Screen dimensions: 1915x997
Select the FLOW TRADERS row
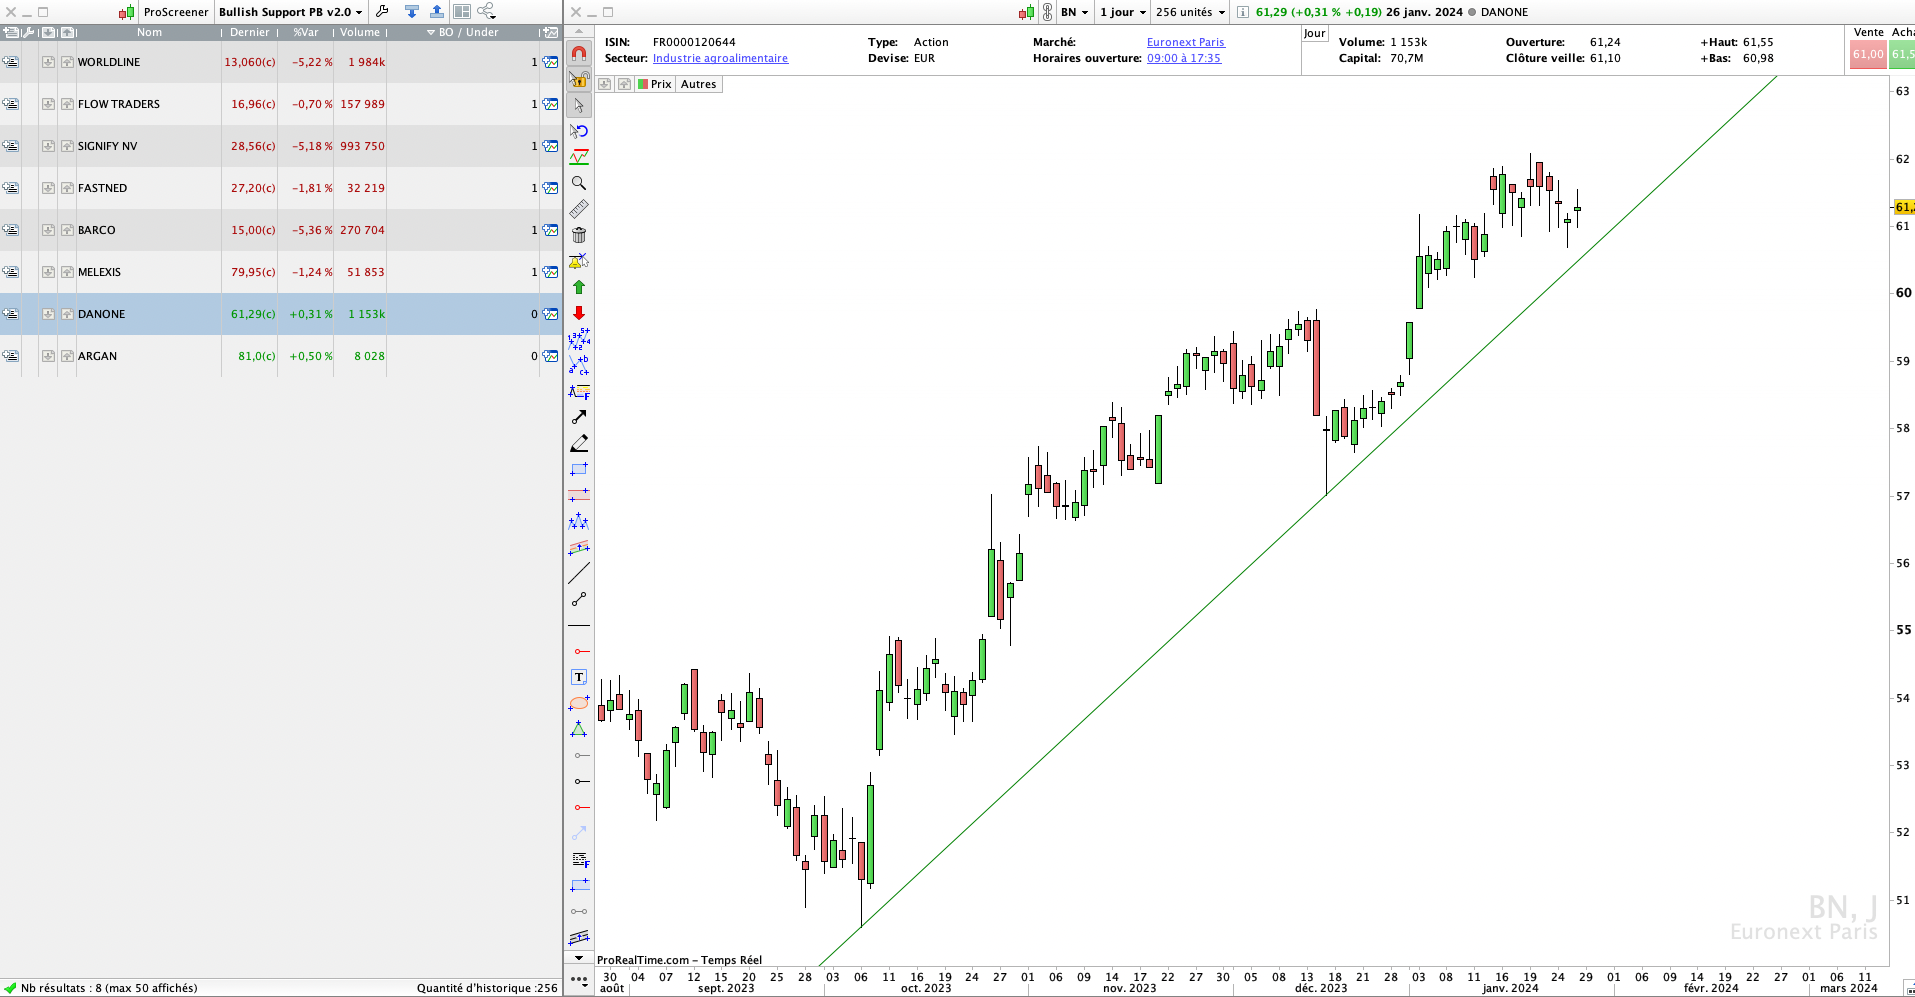click(280, 104)
